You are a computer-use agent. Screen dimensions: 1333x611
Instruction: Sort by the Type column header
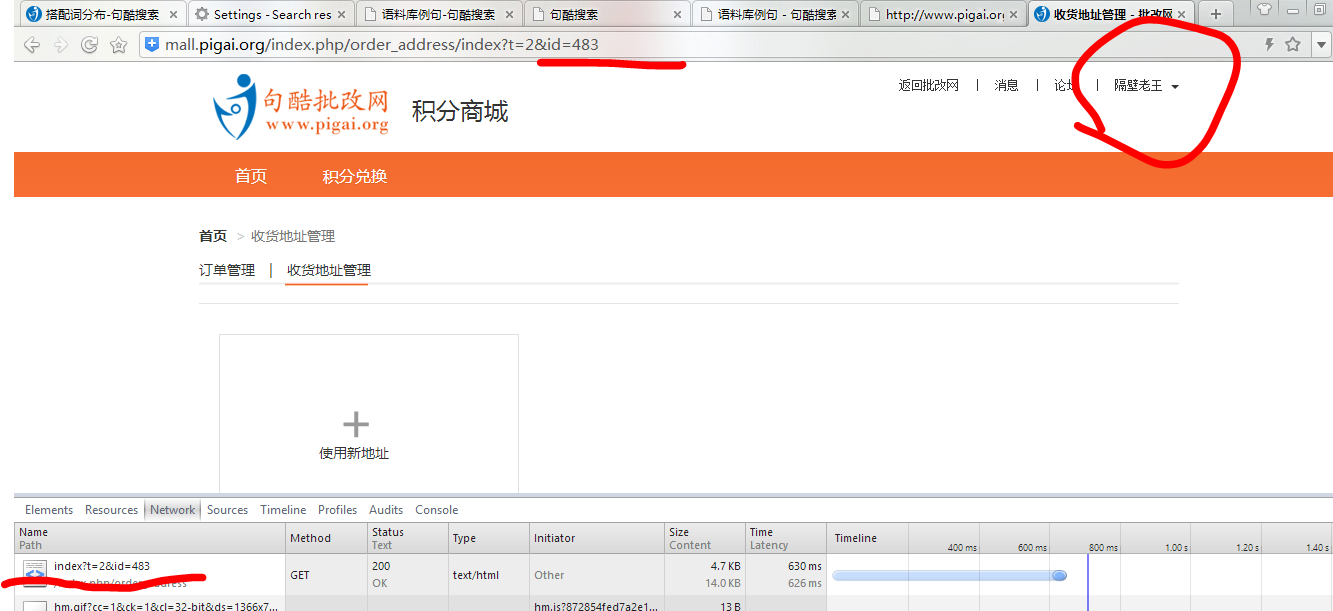click(x=488, y=538)
